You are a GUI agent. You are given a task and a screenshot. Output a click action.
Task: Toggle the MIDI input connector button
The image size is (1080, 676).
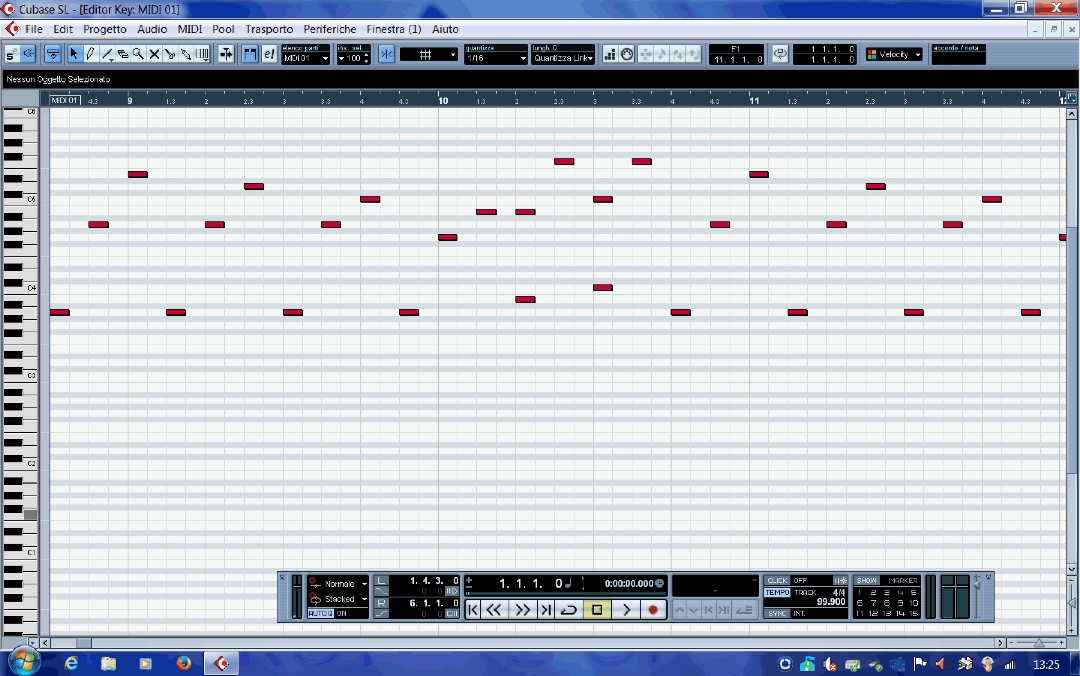tap(627, 54)
